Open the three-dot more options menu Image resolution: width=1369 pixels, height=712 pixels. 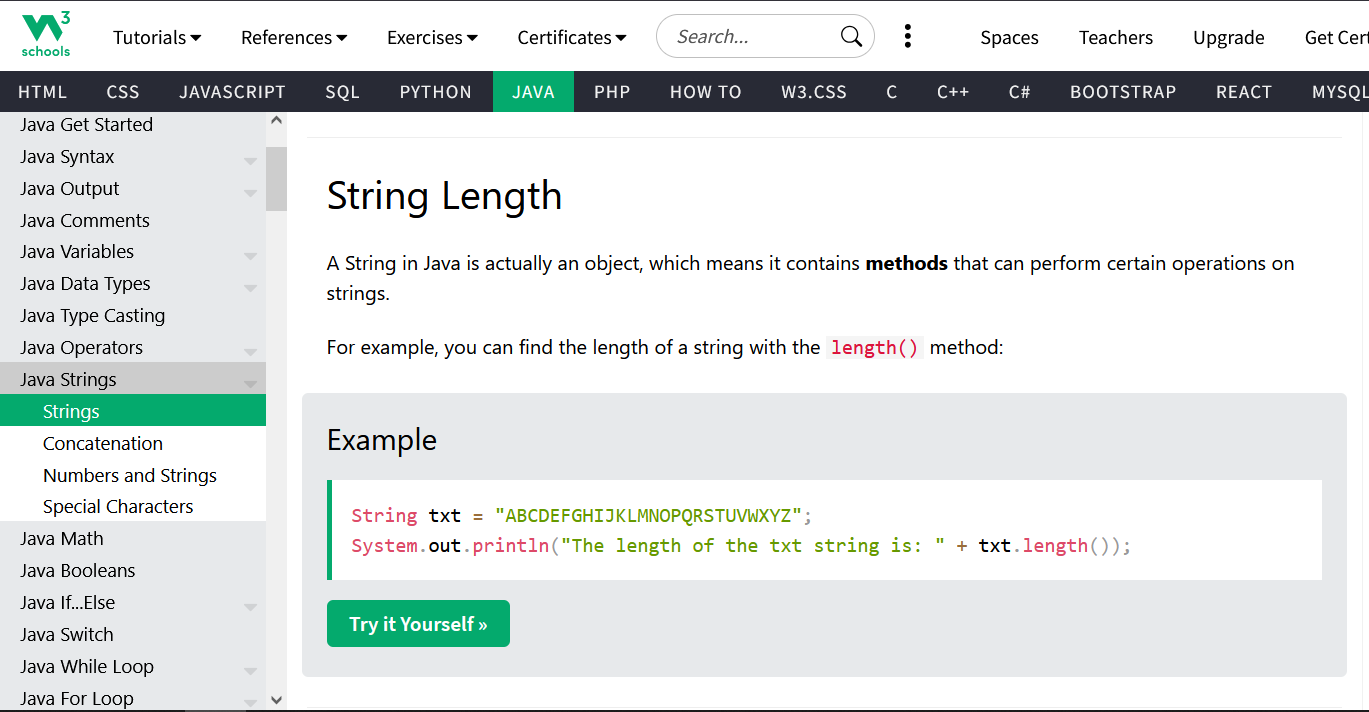tap(907, 37)
